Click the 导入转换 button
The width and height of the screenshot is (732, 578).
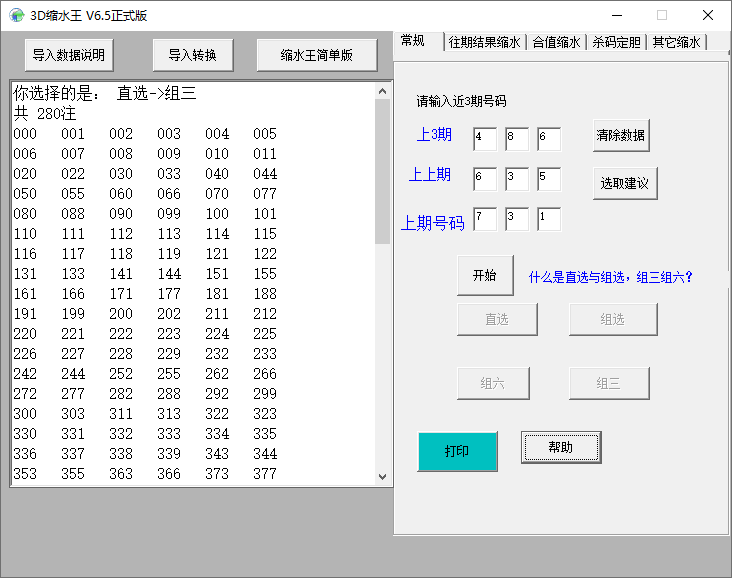(x=193, y=55)
